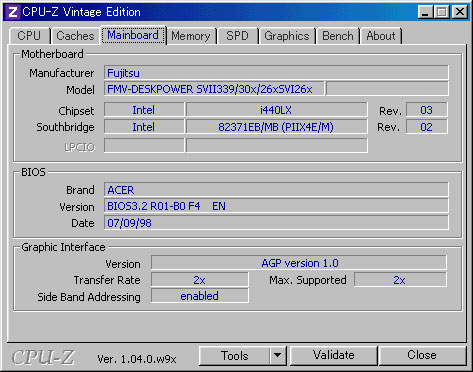Click the Graphic Interface AGP version 1.0 field
The width and height of the screenshot is (473, 372).
[x=299, y=263]
